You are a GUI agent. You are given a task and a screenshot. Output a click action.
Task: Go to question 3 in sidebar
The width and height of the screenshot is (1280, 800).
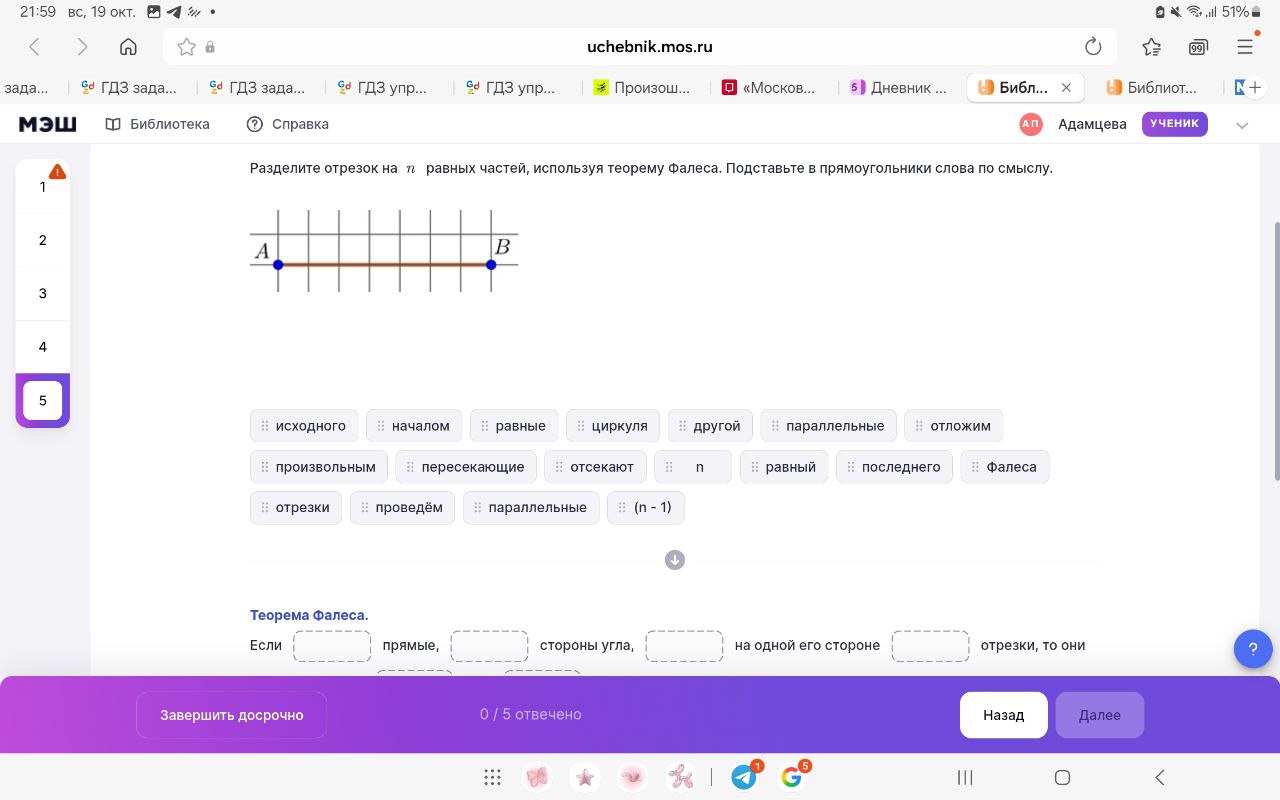point(42,293)
